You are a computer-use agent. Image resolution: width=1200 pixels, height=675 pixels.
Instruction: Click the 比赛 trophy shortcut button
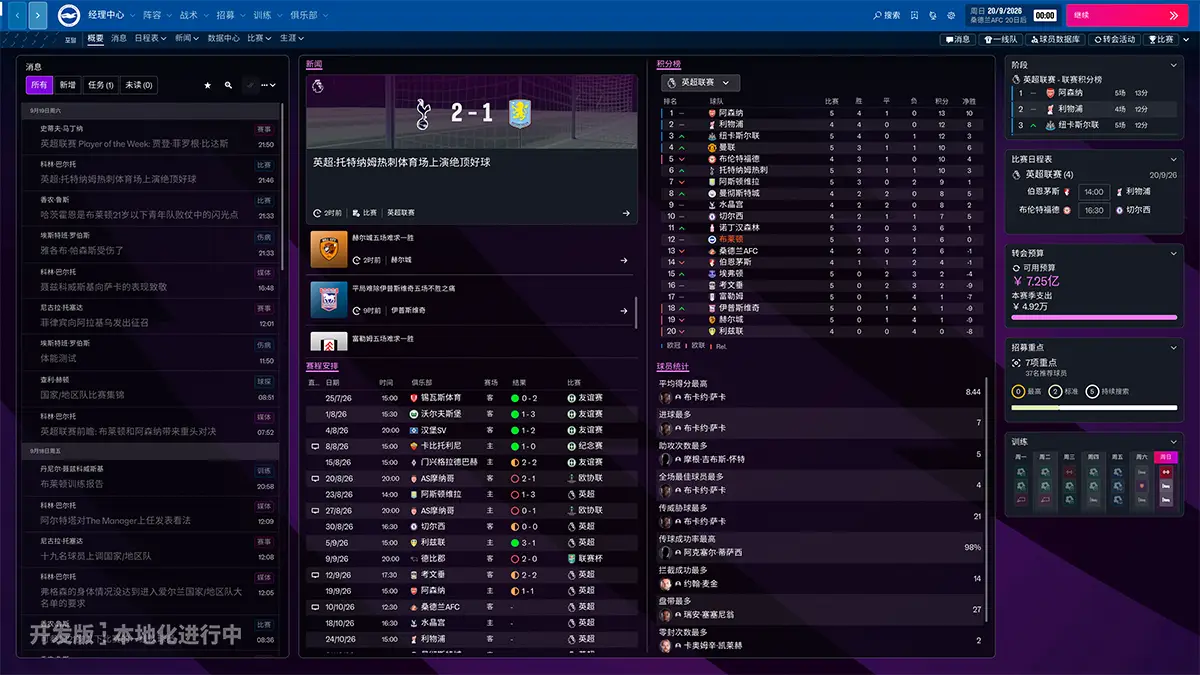coord(1161,39)
